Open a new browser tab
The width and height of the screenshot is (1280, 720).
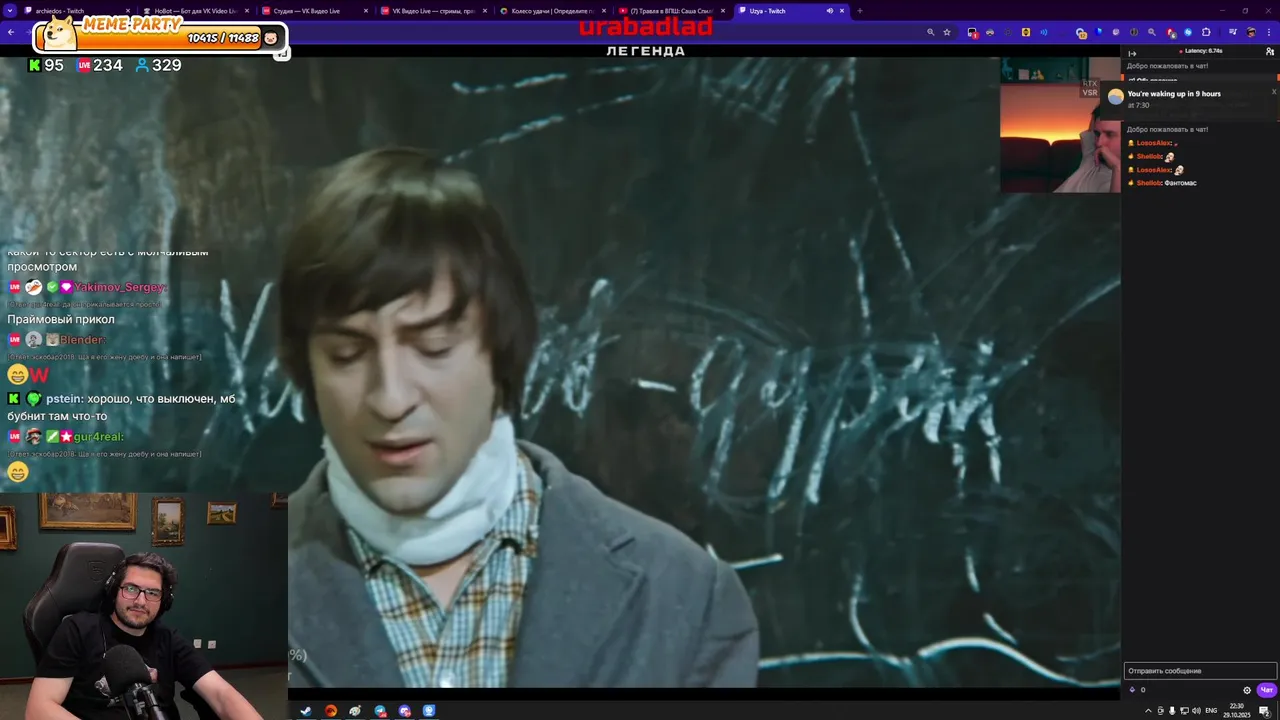(x=860, y=11)
